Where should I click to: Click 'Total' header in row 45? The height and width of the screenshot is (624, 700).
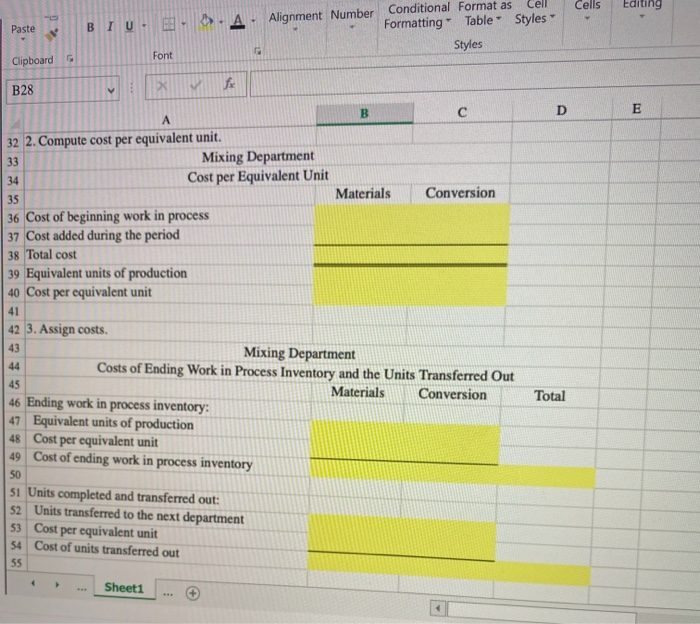pyautogui.click(x=550, y=396)
